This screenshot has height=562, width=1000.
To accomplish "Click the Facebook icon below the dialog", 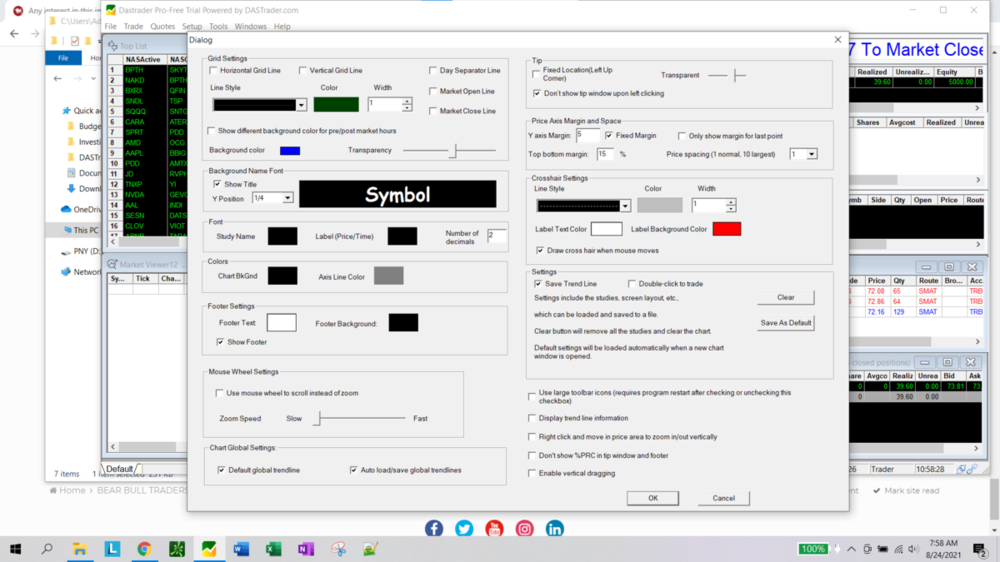I will (434, 528).
